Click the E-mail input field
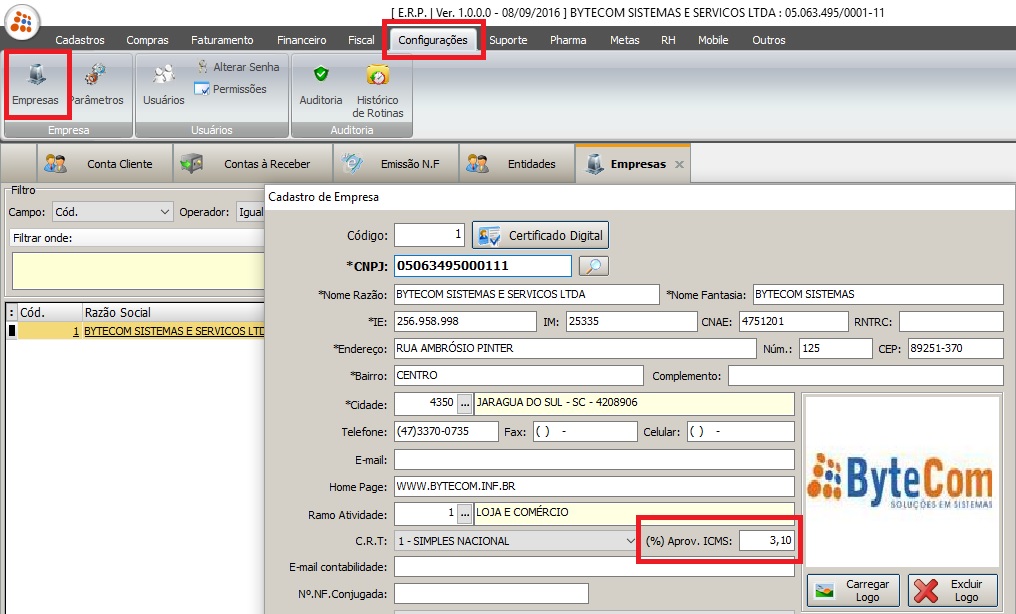This screenshot has width=1016, height=614. click(x=594, y=459)
